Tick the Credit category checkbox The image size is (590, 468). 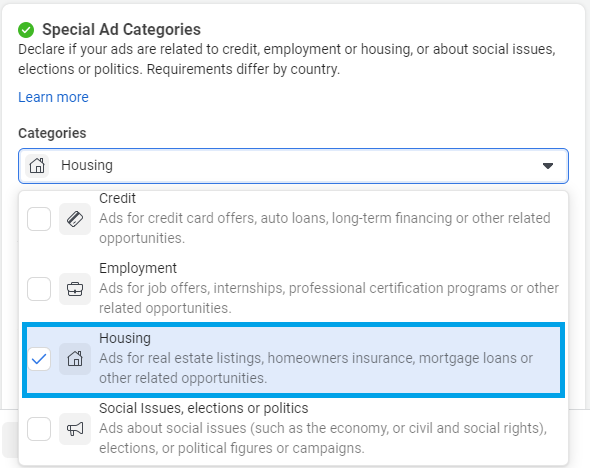[39, 219]
